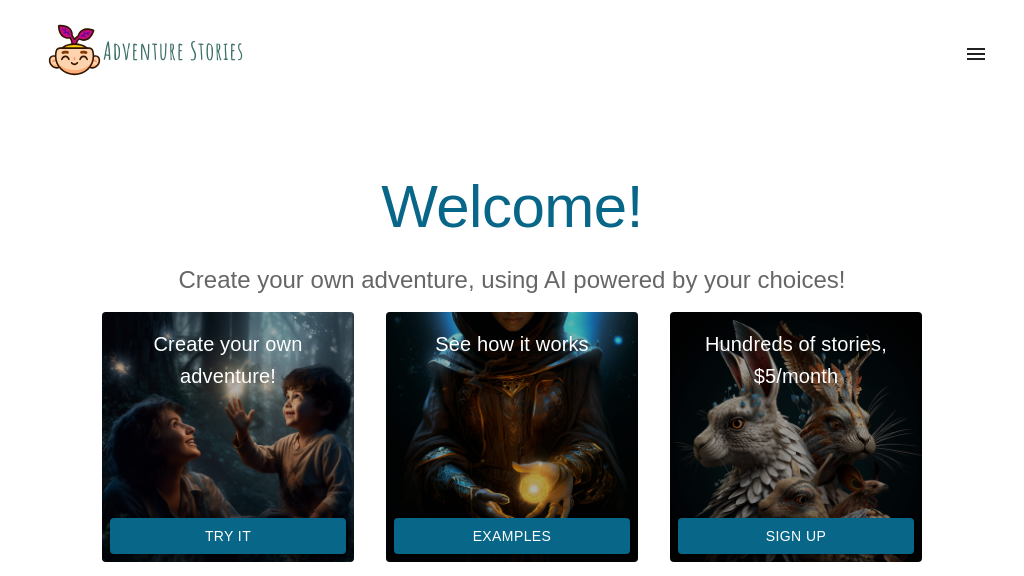Go home via Adventure Stories logo text
The height and width of the screenshot is (576, 1024).
click(173, 52)
